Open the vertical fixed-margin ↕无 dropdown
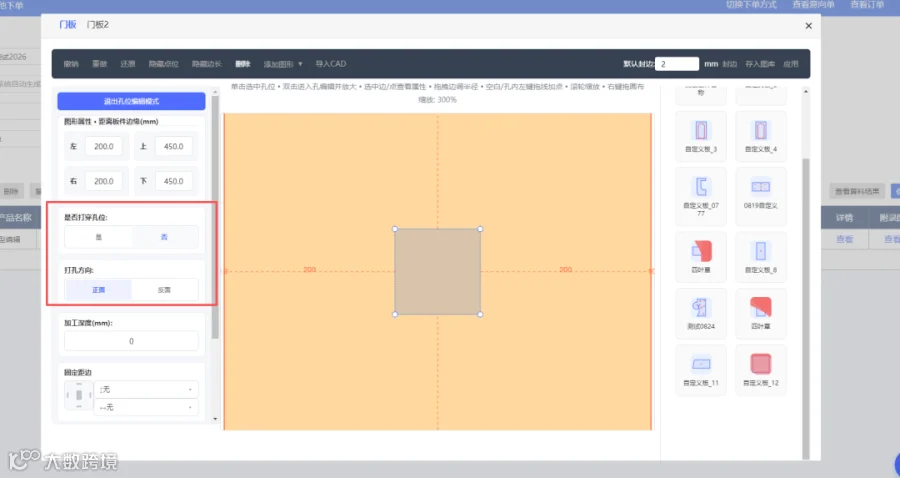900x478 pixels. pyautogui.click(x=146, y=389)
